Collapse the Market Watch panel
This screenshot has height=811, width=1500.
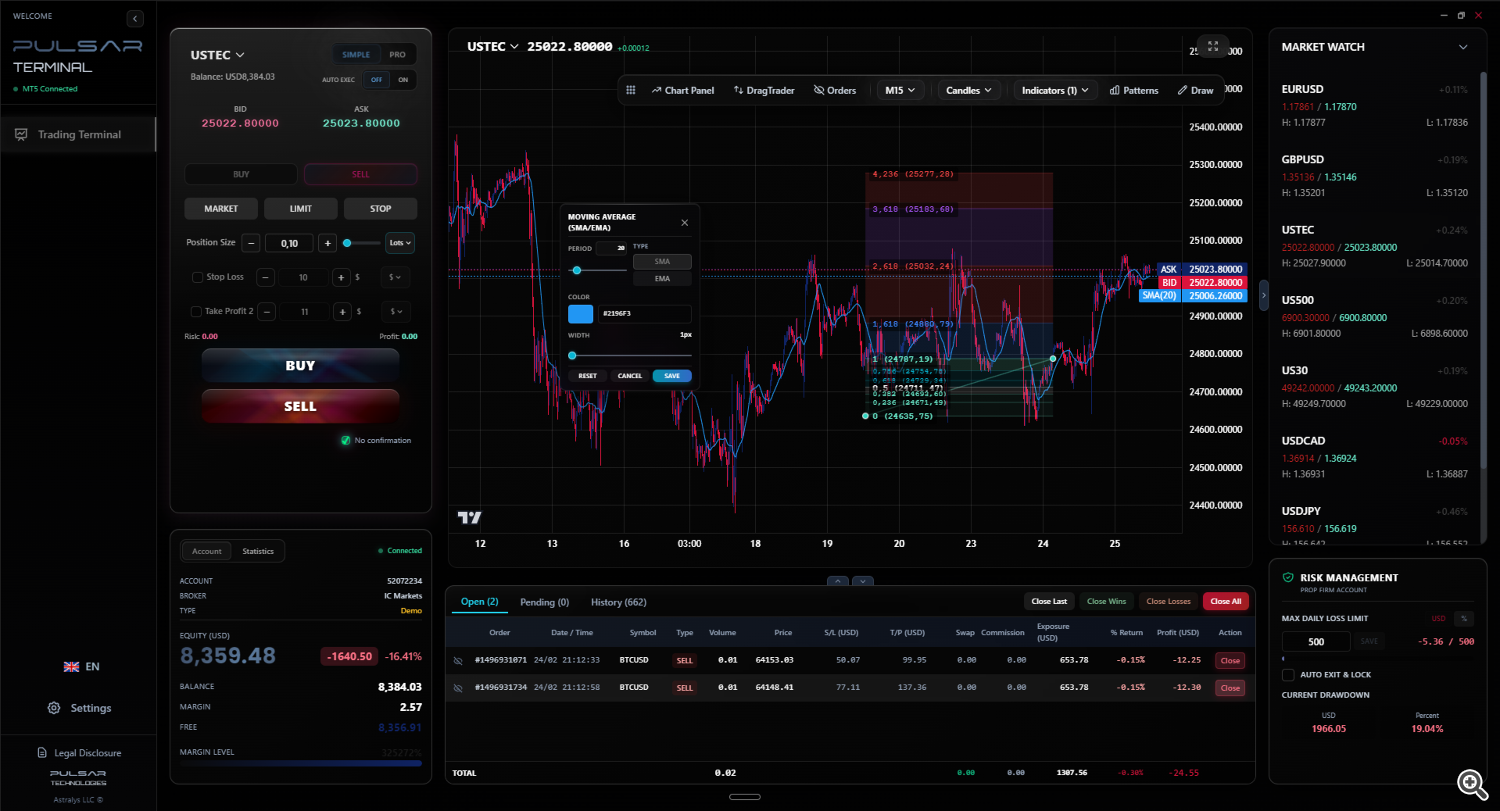tap(1463, 47)
